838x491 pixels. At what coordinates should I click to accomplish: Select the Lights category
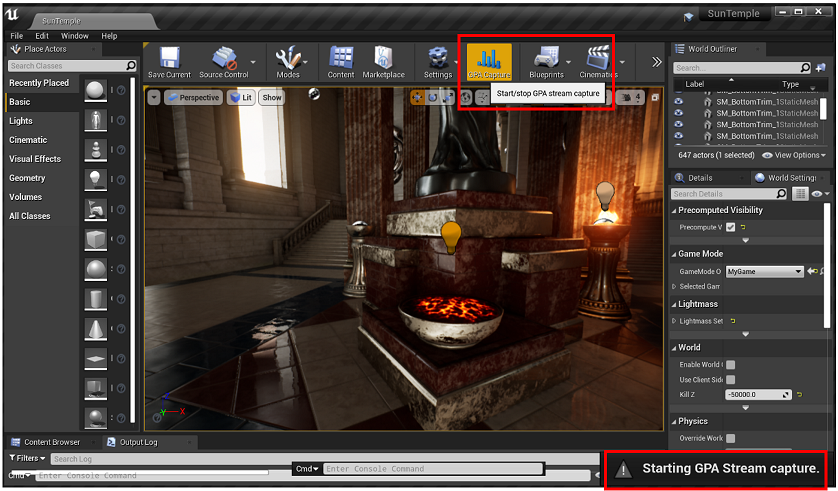pos(20,121)
